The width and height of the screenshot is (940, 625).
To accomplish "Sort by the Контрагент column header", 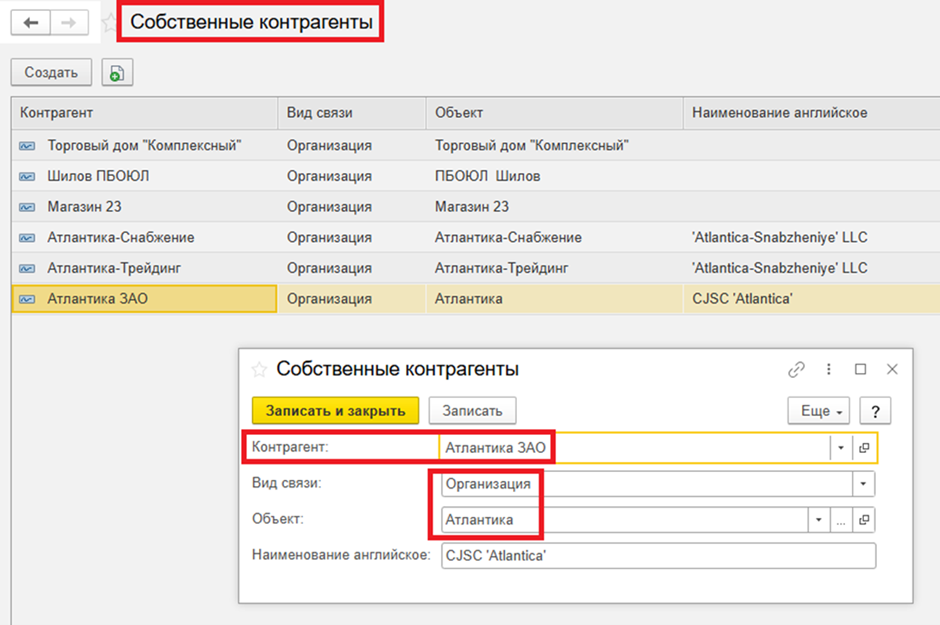I will tap(144, 113).
